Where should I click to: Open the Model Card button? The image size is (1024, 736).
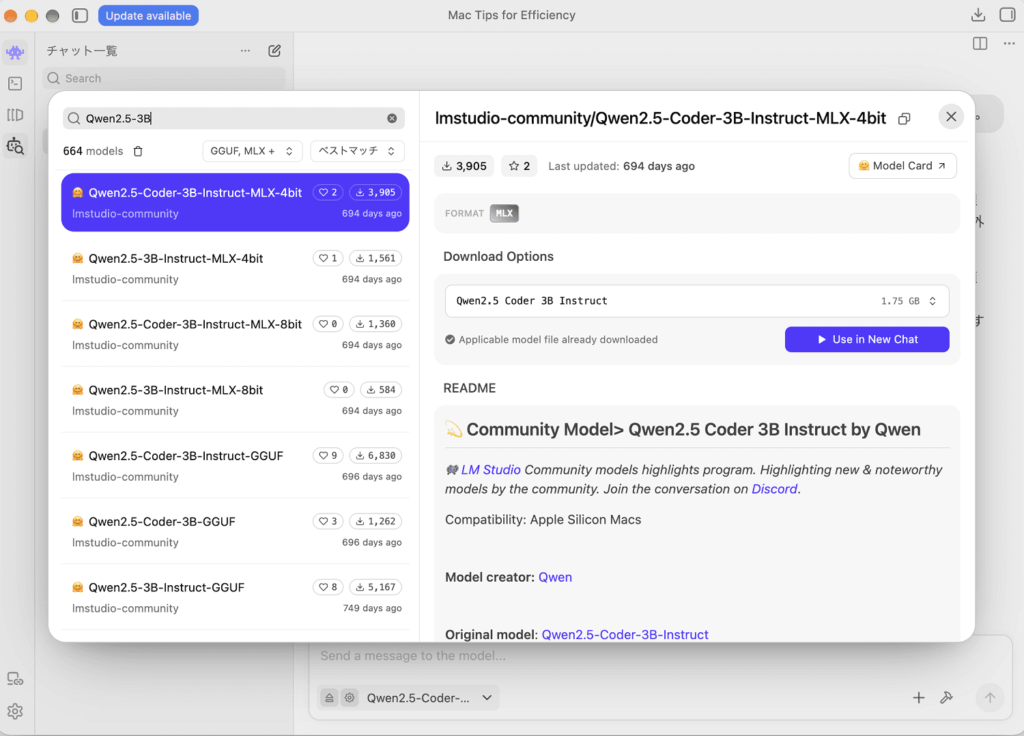tap(902, 166)
